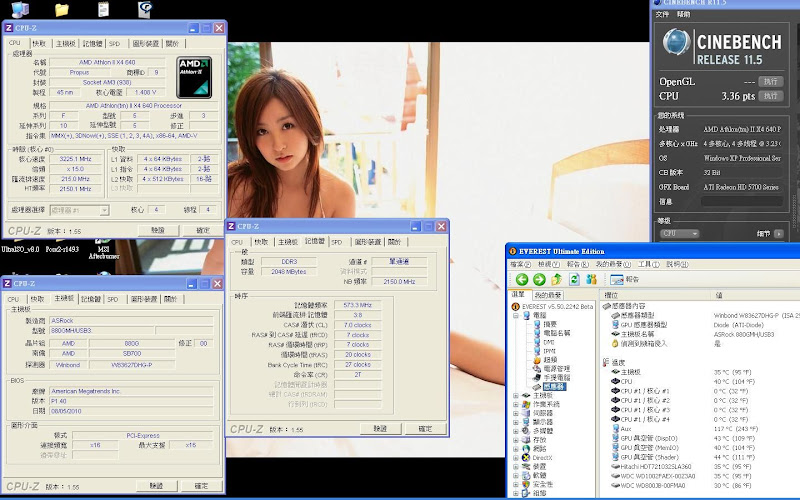800x500 pixels.
Task: Click the 573.3 MHz memory frequency value
Action: click(358, 305)
